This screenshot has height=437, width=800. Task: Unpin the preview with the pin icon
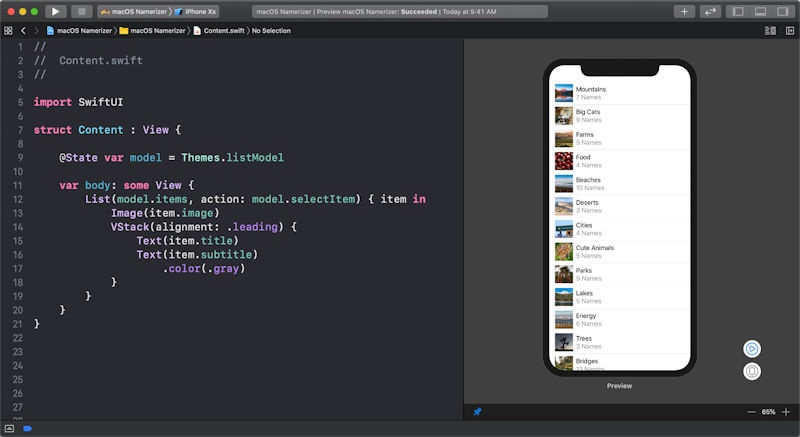click(477, 412)
